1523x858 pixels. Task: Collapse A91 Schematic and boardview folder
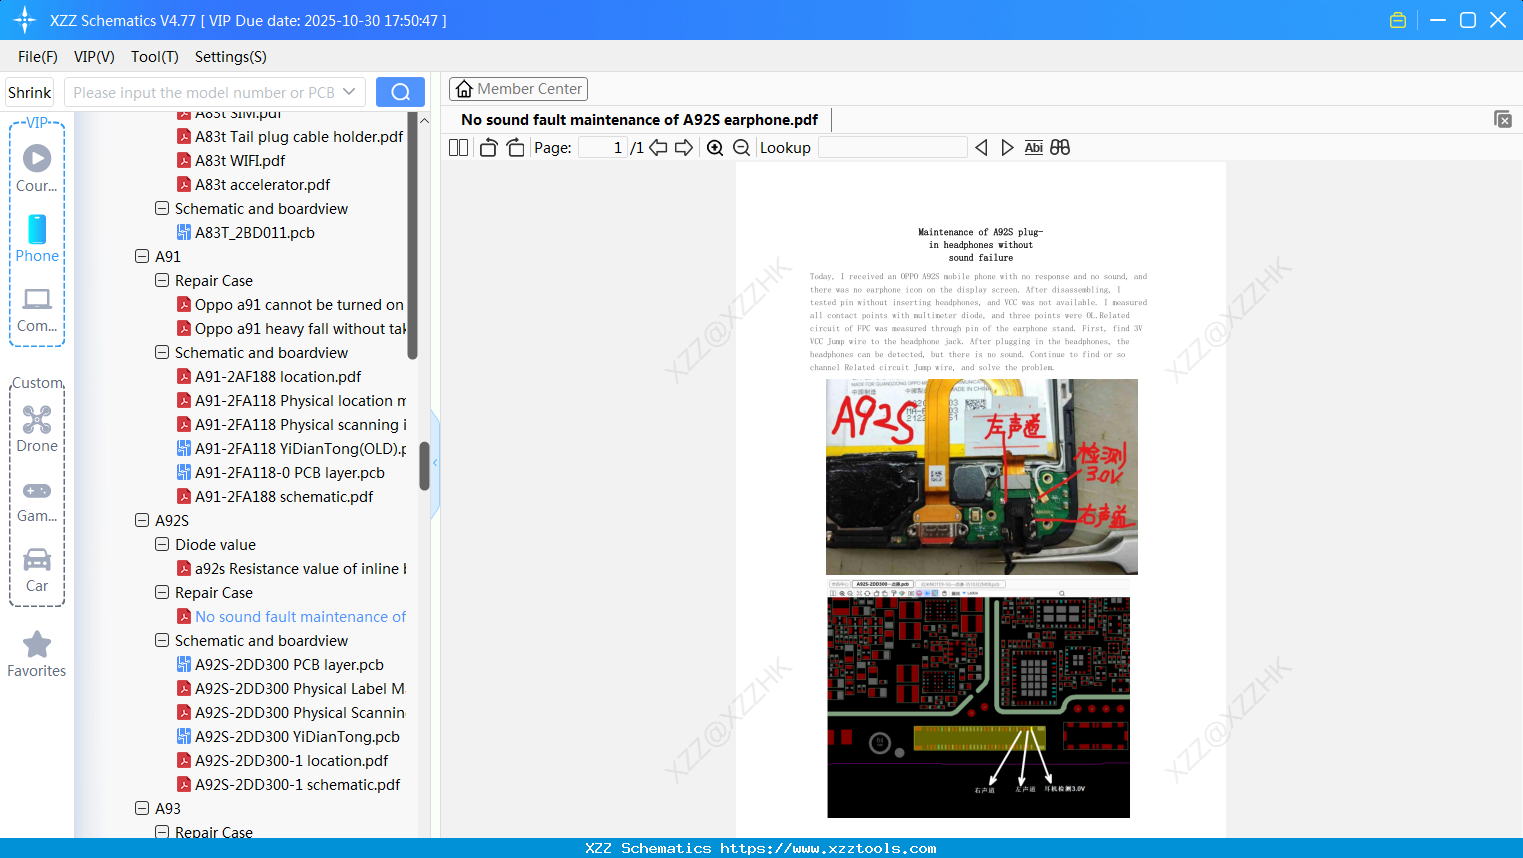(x=162, y=352)
